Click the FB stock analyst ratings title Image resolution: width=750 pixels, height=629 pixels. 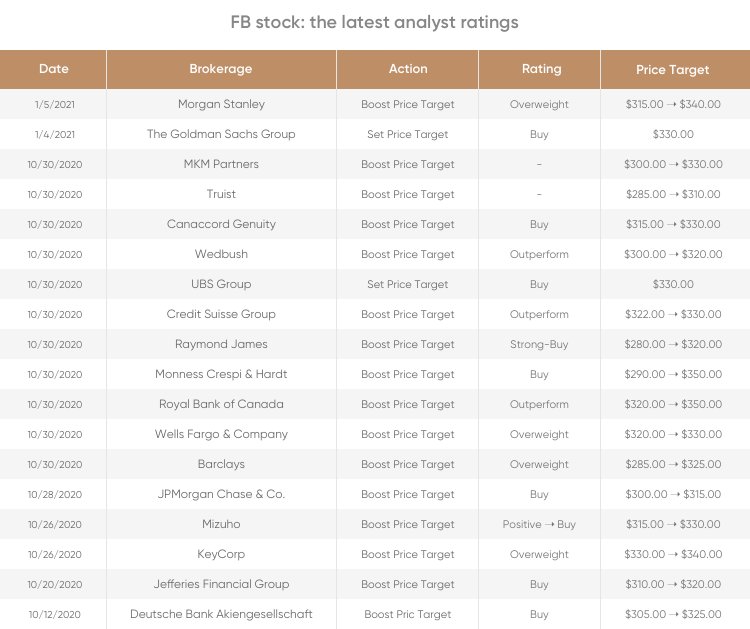[x=375, y=22]
